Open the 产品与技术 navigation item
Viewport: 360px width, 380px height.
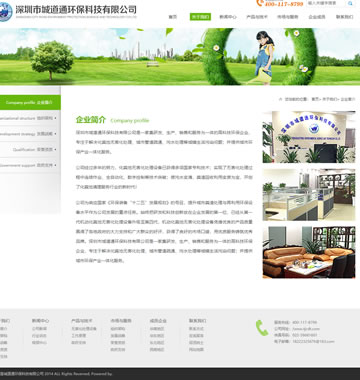257,17
